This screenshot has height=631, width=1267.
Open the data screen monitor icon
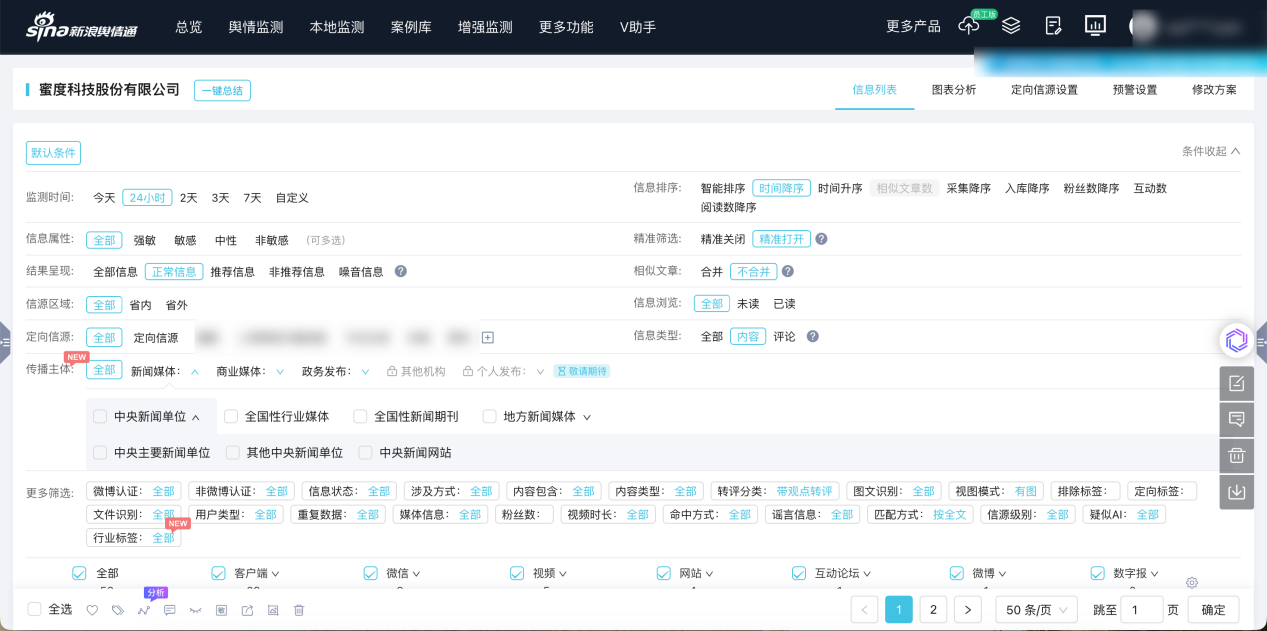tap(1095, 27)
